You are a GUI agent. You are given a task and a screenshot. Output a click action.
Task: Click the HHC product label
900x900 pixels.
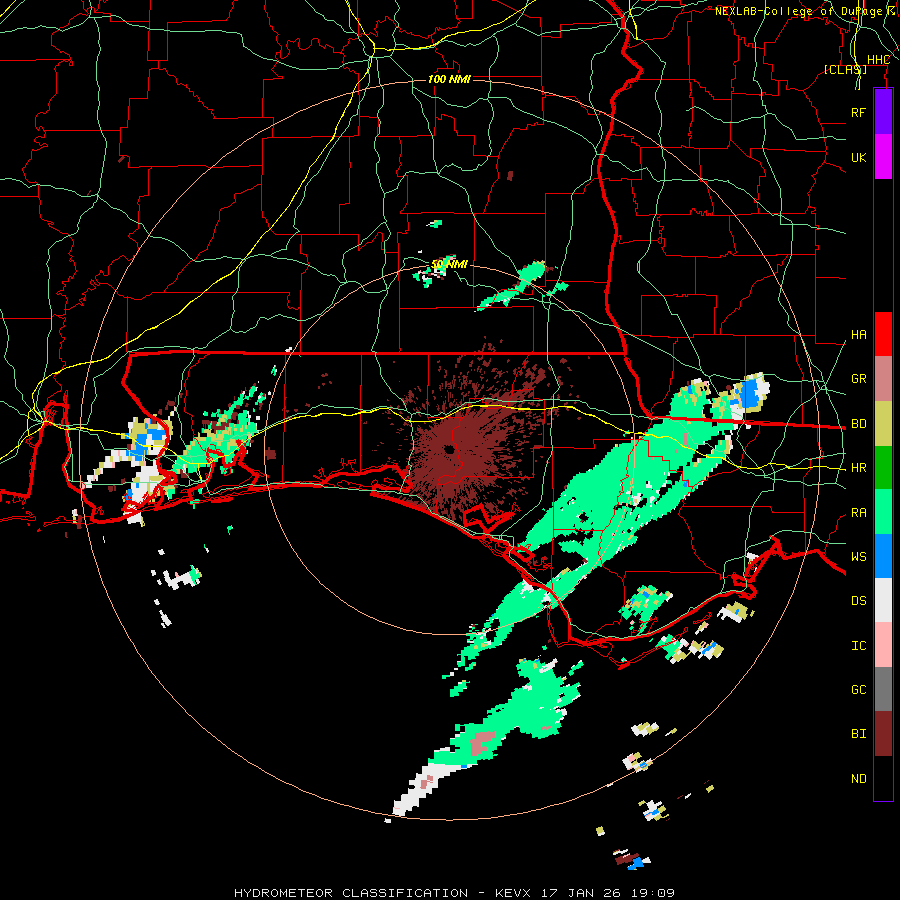[x=878, y=60]
